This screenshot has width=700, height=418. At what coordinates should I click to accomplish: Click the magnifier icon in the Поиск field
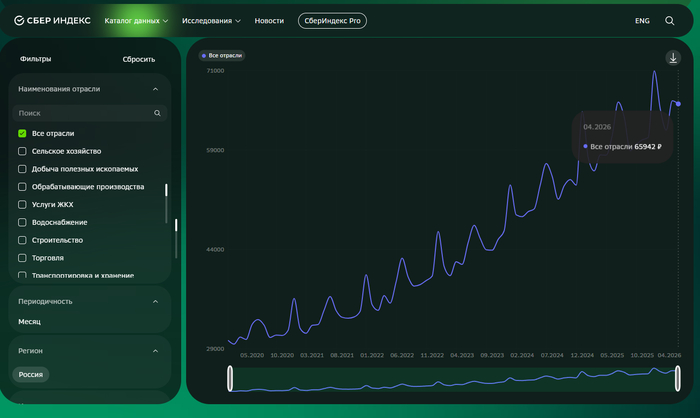coord(157,113)
